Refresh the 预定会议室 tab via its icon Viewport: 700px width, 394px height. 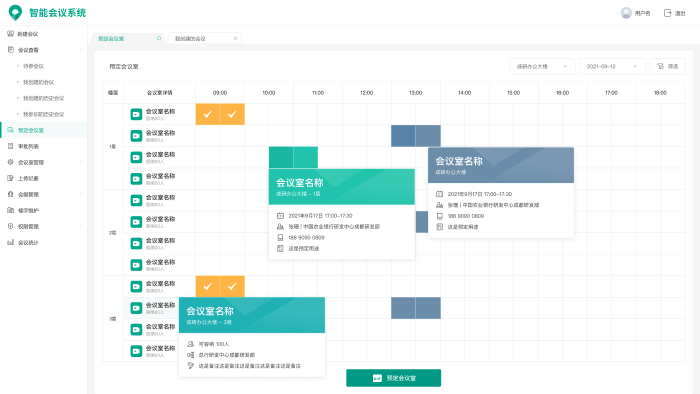(158, 38)
